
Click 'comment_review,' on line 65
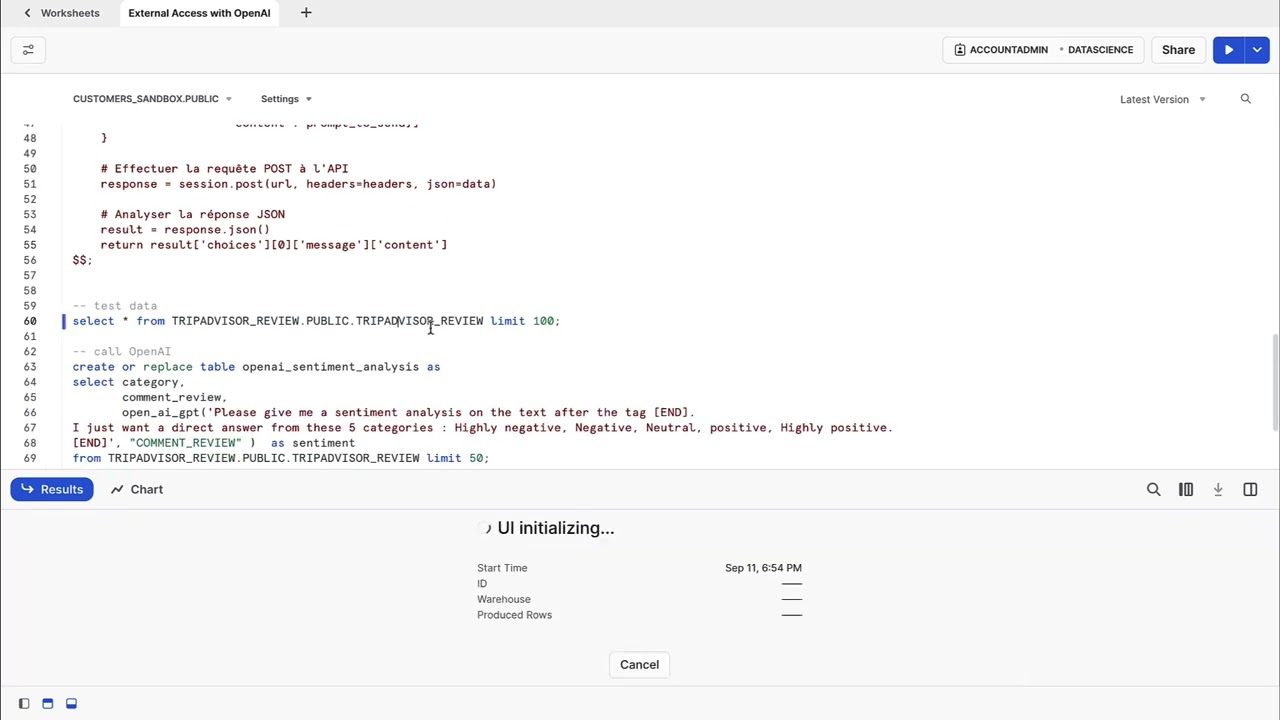pos(175,397)
